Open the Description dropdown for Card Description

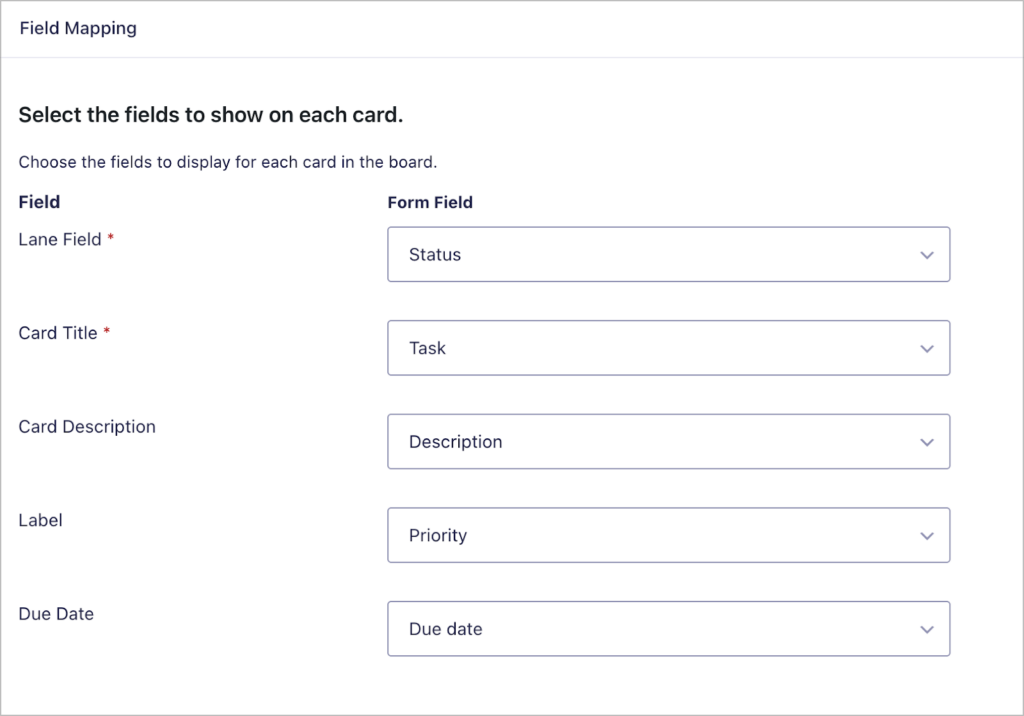(x=668, y=441)
